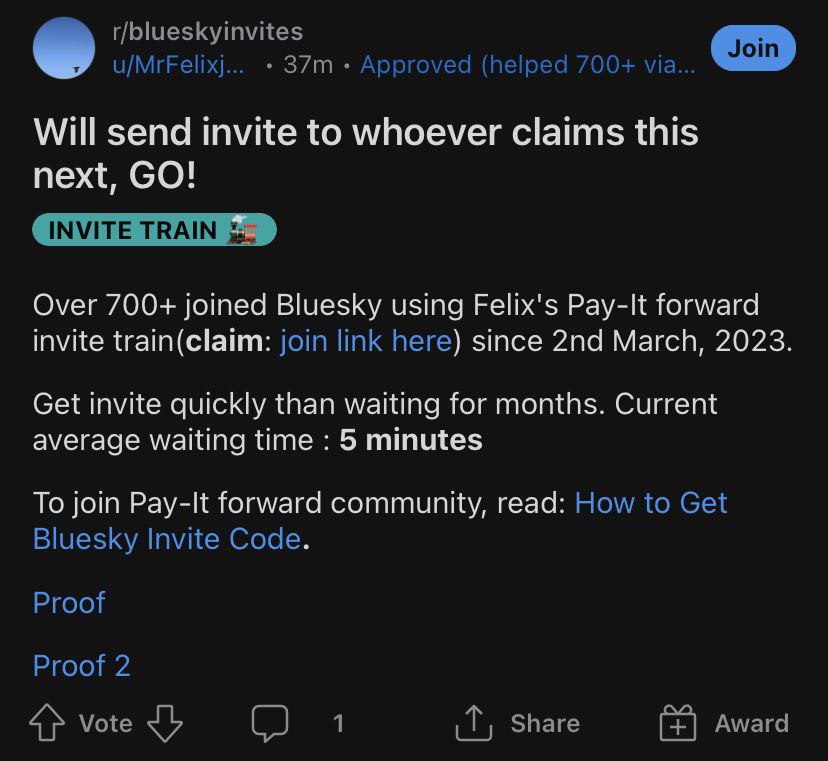Join the r/blueskyinvites community
Screen dimensions: 828x761
tap(752, 48)
